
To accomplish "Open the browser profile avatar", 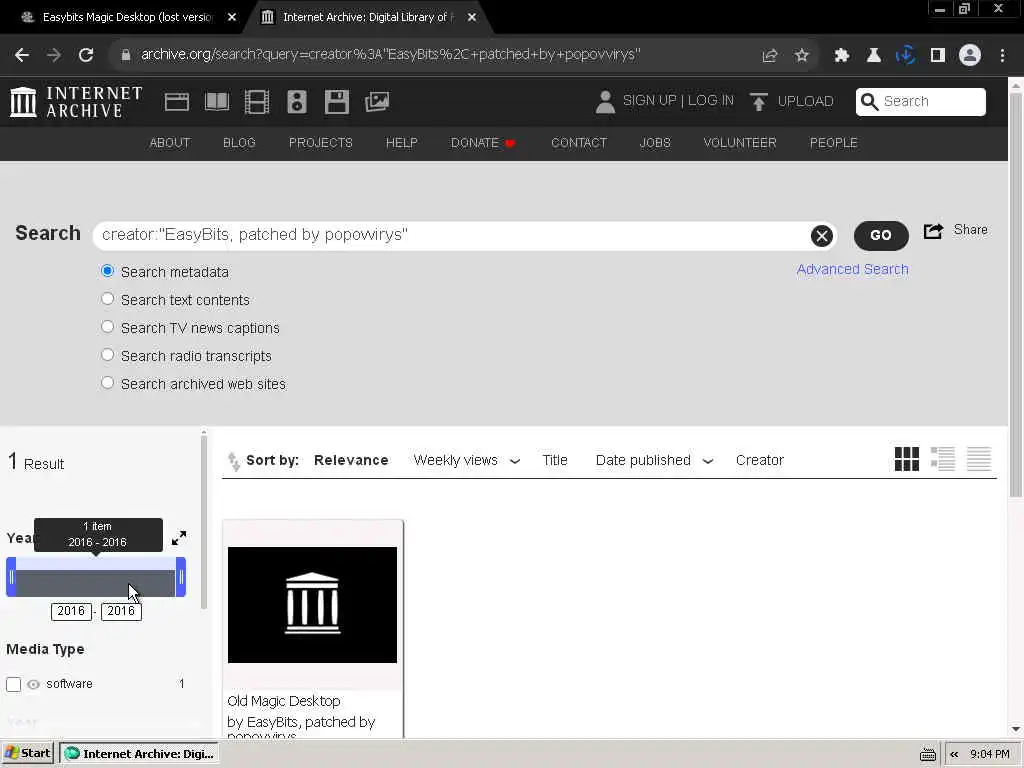I will pyautogui.click(x=970, y=55).
